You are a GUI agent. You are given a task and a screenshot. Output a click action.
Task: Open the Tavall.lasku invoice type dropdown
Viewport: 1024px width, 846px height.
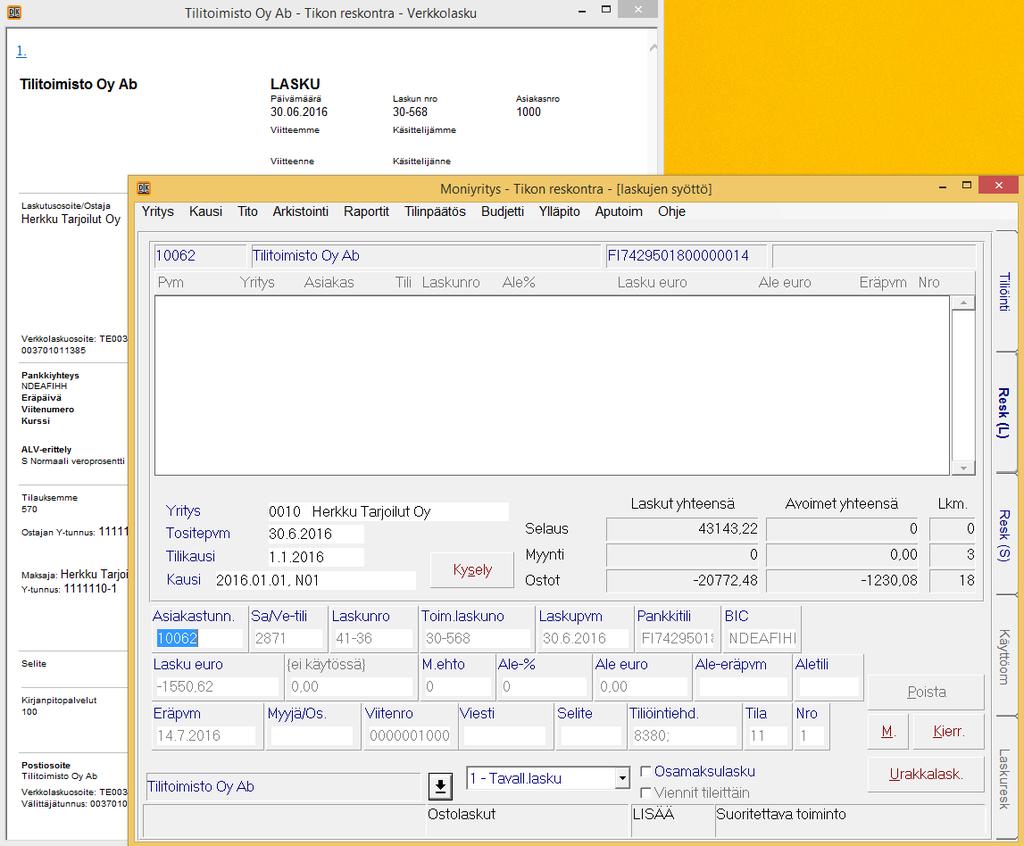coord(622,778)
